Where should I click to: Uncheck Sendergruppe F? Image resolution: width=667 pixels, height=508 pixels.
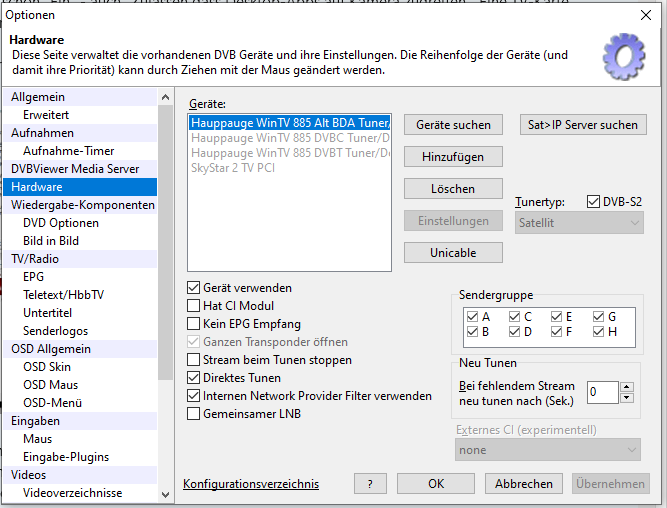pyautogui.click(x=556, y=331)
